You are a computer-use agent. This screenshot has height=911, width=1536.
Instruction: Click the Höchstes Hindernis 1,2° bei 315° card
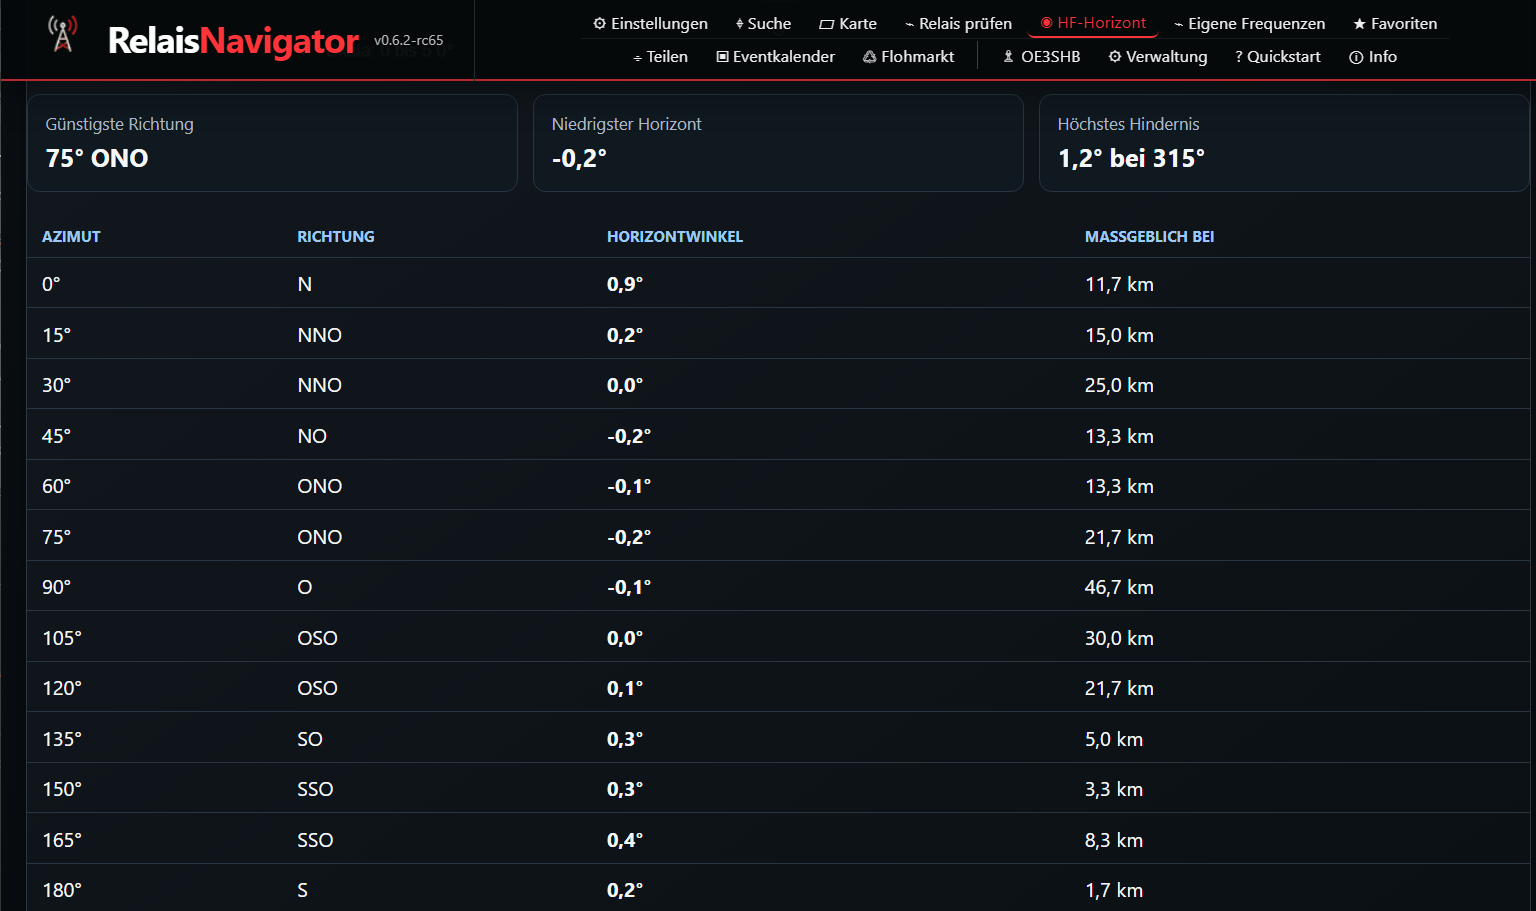[1284, 143]
